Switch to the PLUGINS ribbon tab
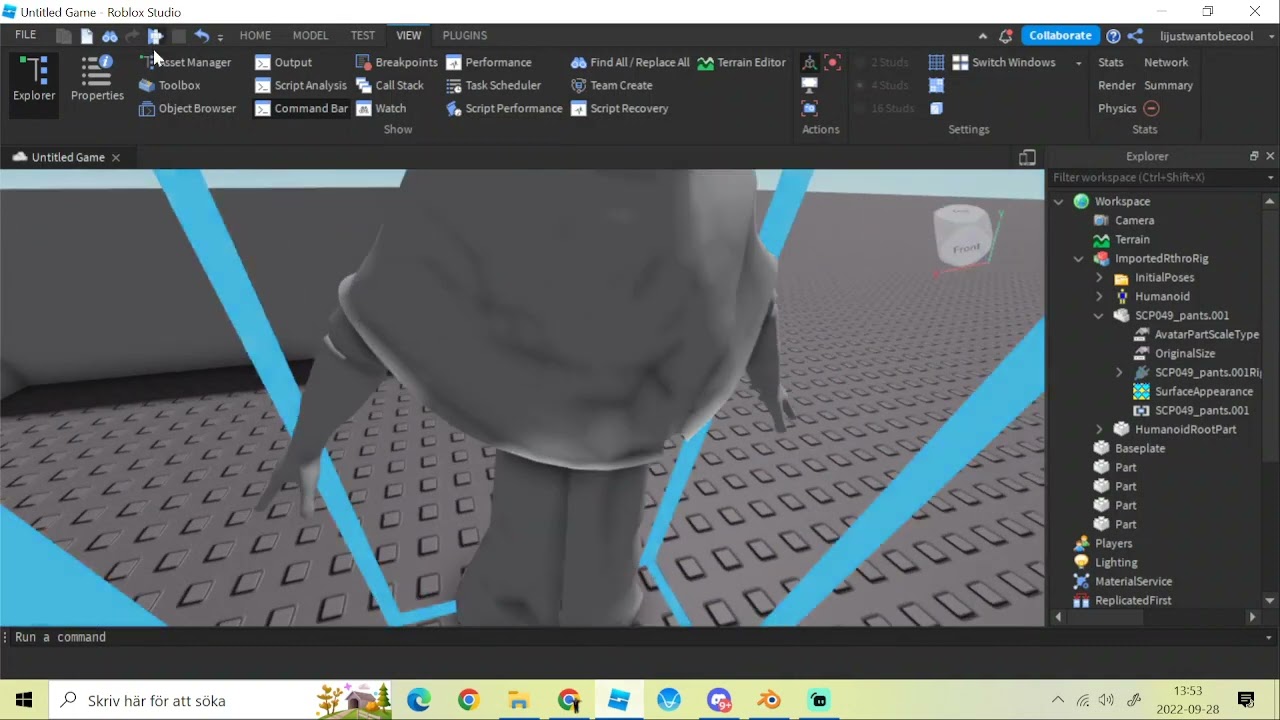The width and height of the screenshot is (1280, 720). pyautogui.click(x=465, y=35)
